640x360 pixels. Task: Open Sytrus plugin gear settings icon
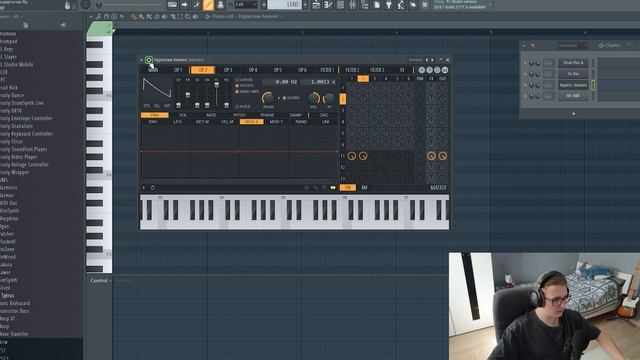(x=149, y=60)
